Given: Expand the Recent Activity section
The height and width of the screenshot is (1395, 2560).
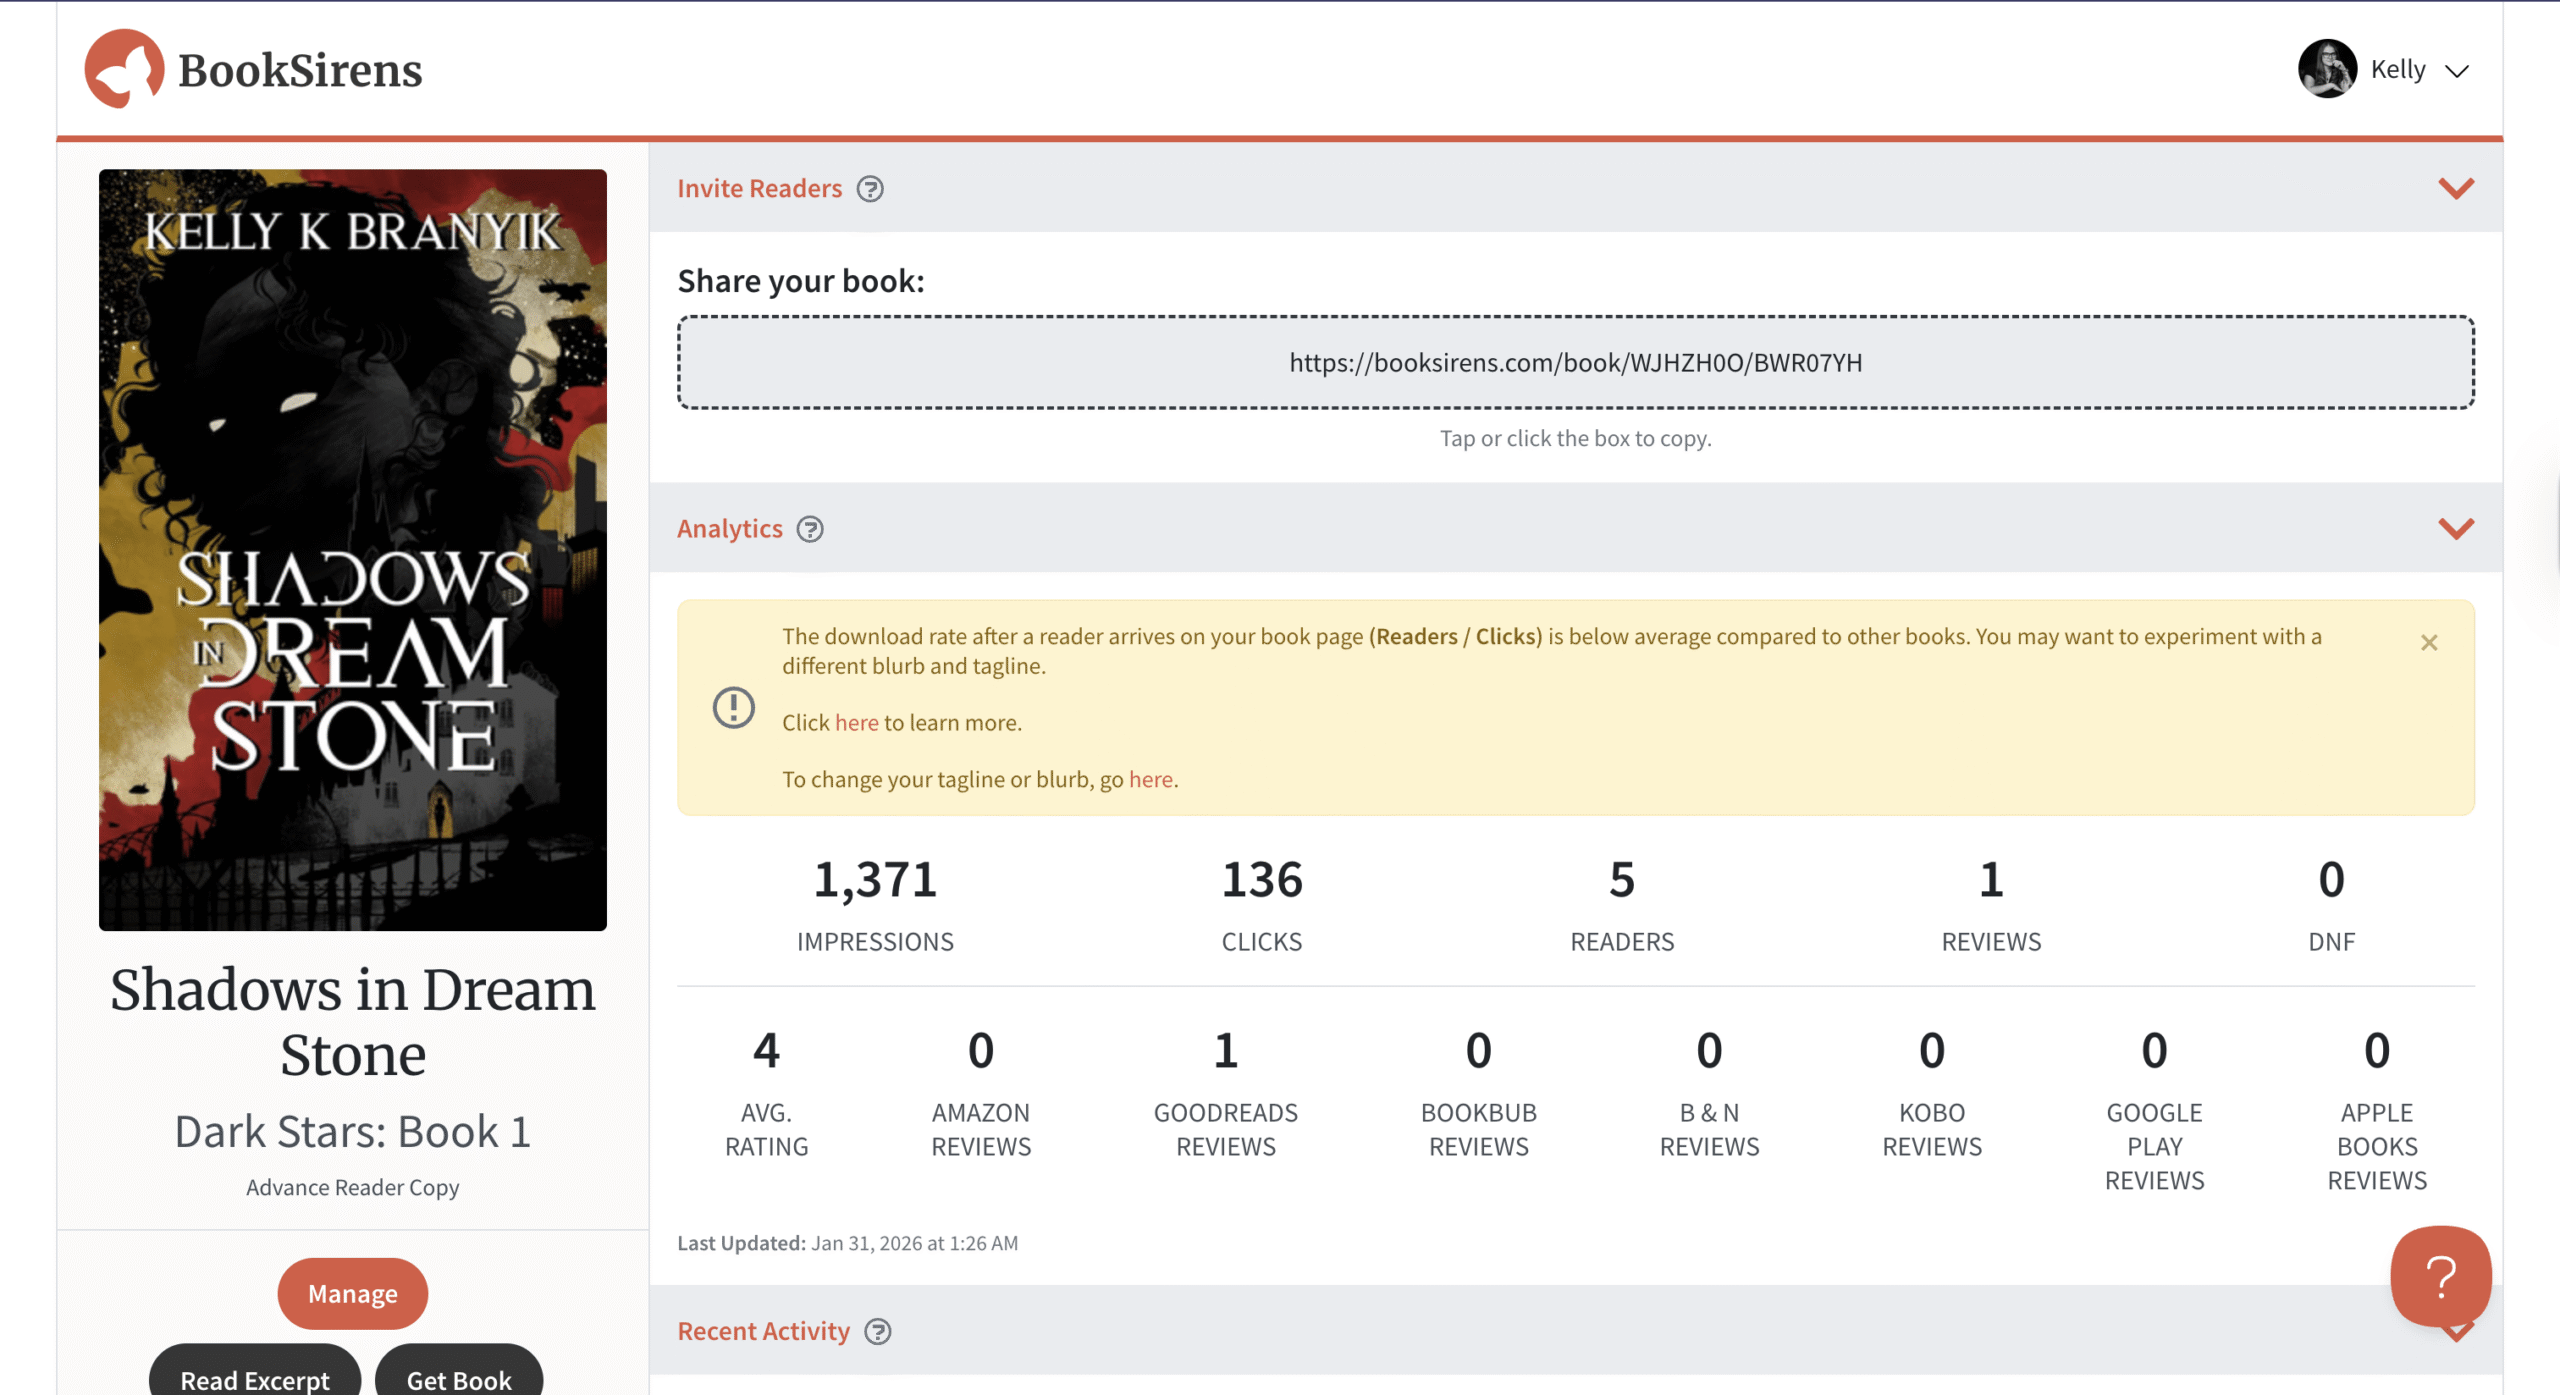Looking at the screenshot, I should [2457, 1332].
